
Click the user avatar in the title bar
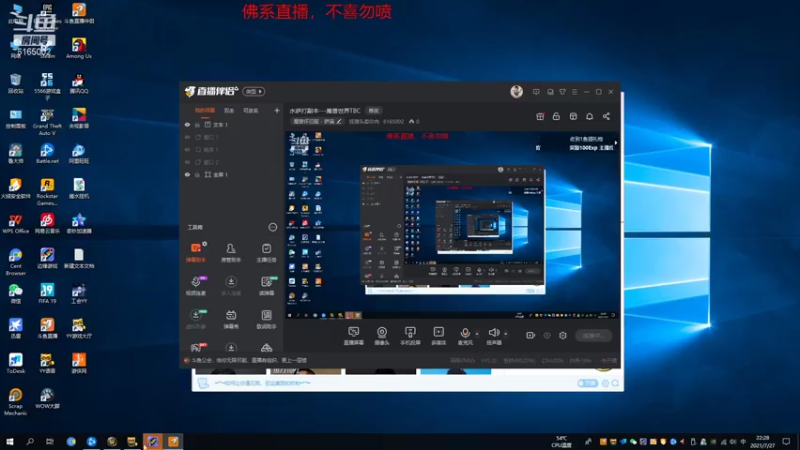[516, 91]
